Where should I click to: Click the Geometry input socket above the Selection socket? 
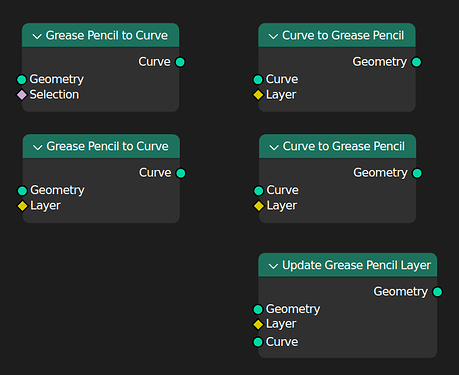click(22, 80)
